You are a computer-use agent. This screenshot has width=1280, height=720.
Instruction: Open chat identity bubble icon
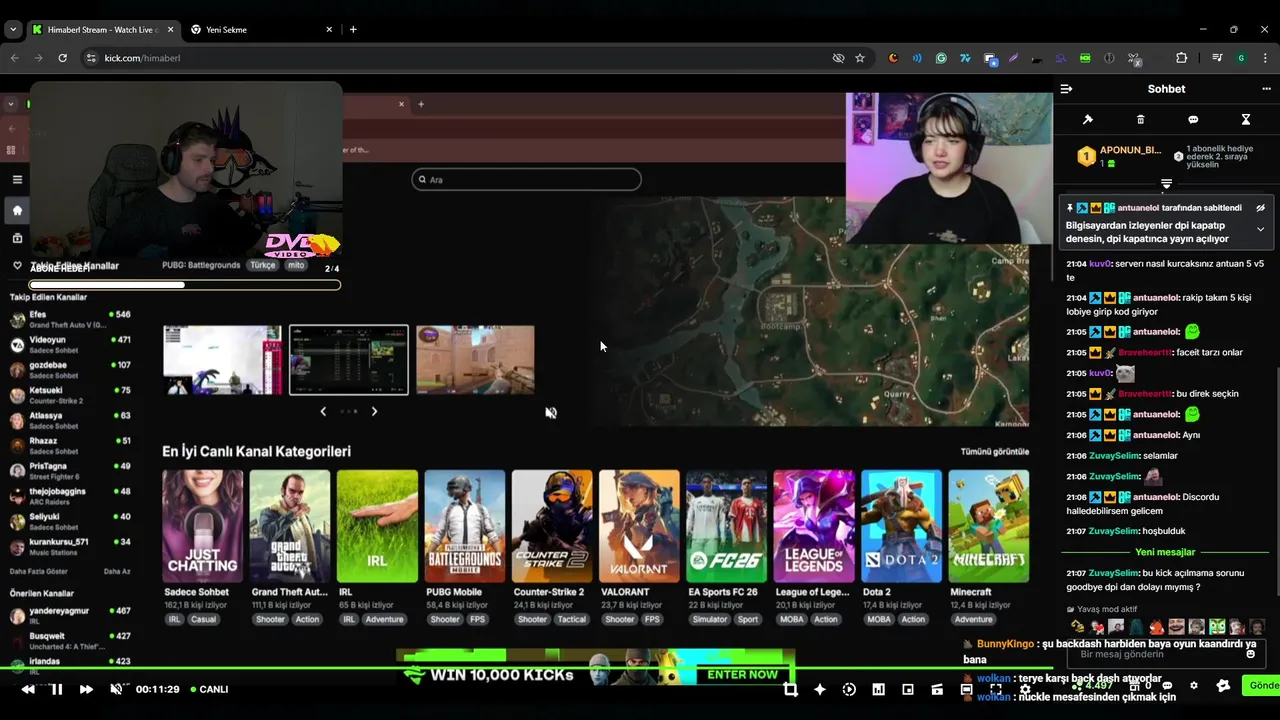[1166, 686]
